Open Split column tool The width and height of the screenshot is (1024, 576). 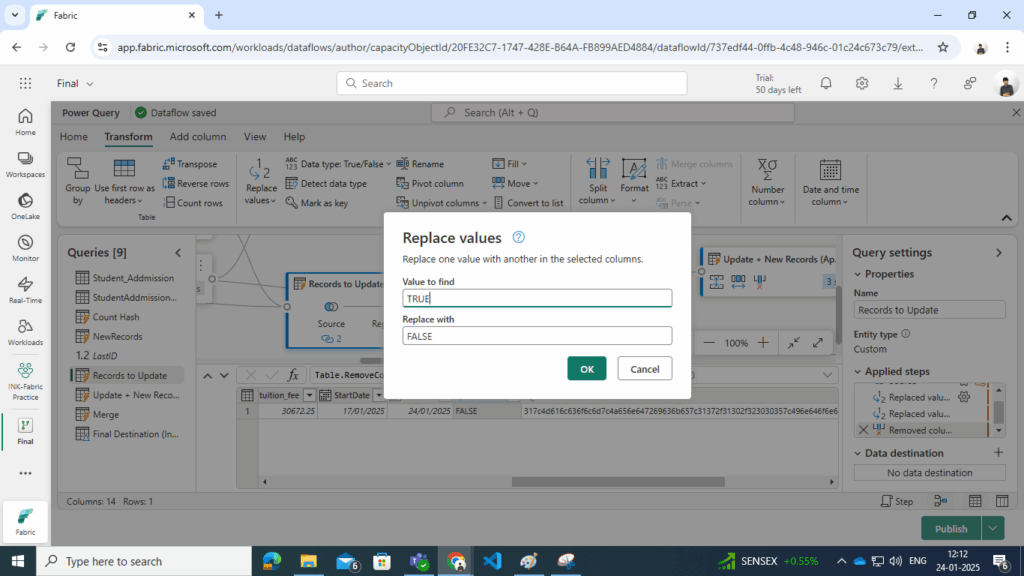[597, 181]
